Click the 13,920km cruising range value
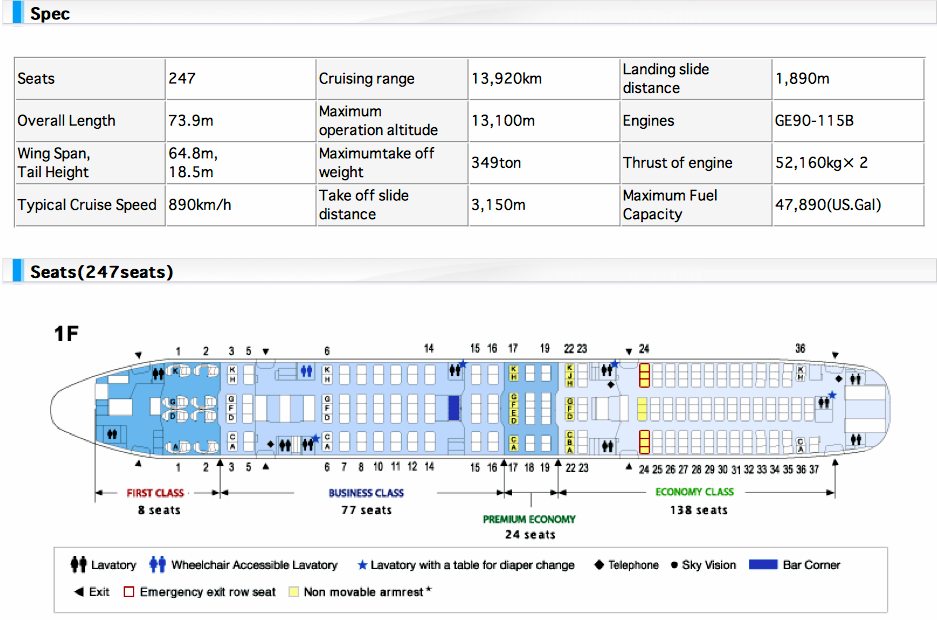937x620 pixels. click(x=506, y=79)
